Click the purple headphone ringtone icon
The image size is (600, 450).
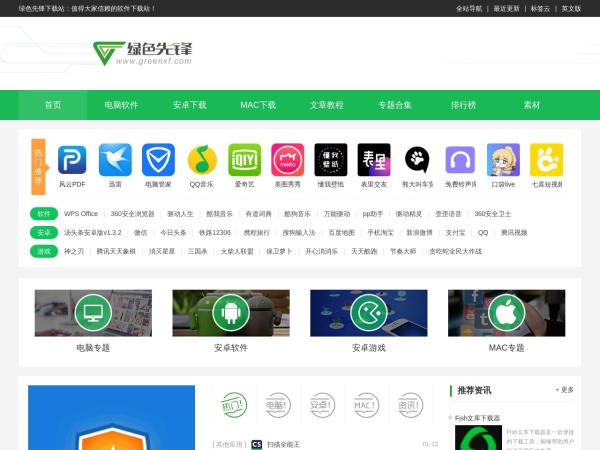pyautogui.click(x=460, y=160)
